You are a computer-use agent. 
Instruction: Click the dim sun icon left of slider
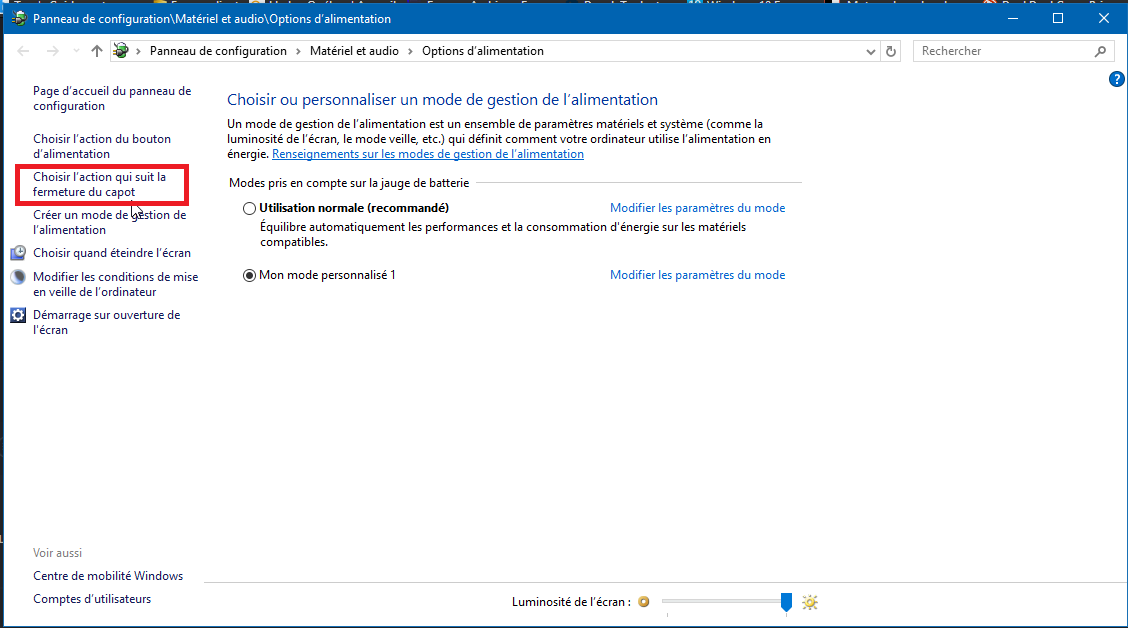(644, 602)
